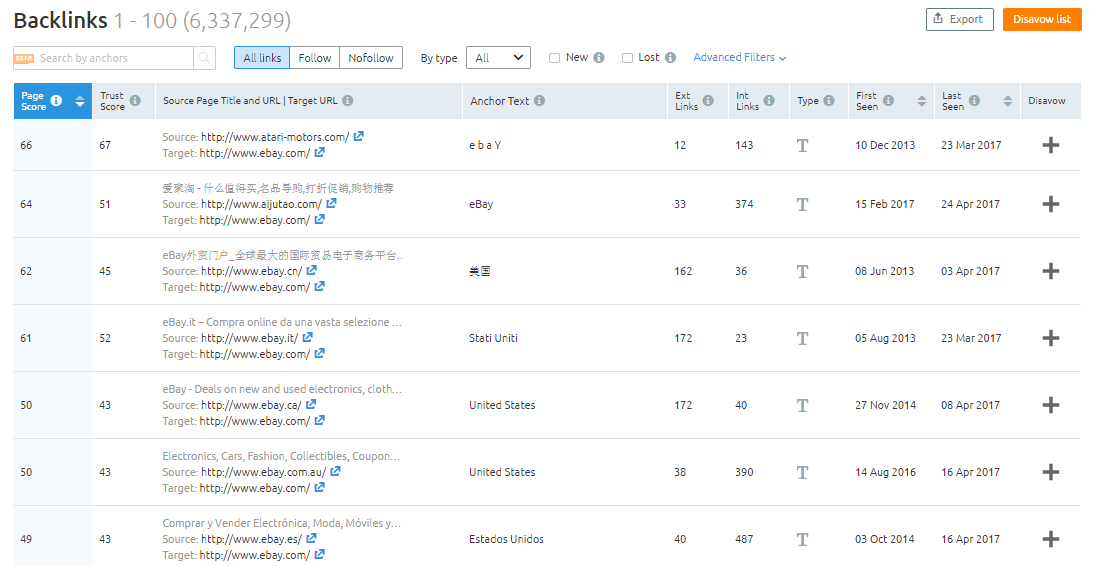Screen dimensions: 1099x566
Task: Click last seen date '24 Apr 2017'
Action: (x=970, y=204)
